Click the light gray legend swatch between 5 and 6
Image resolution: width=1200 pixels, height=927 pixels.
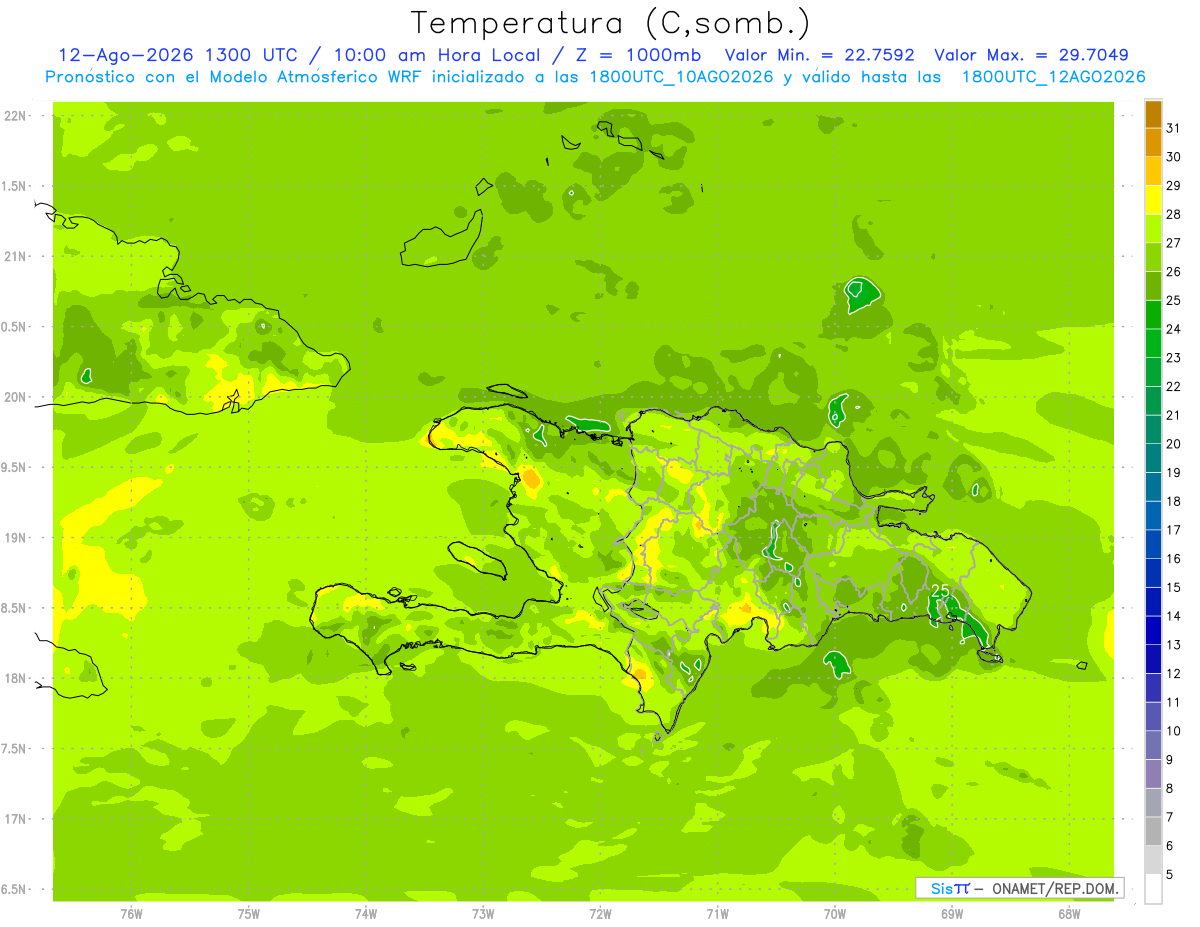pos(1153,860)
